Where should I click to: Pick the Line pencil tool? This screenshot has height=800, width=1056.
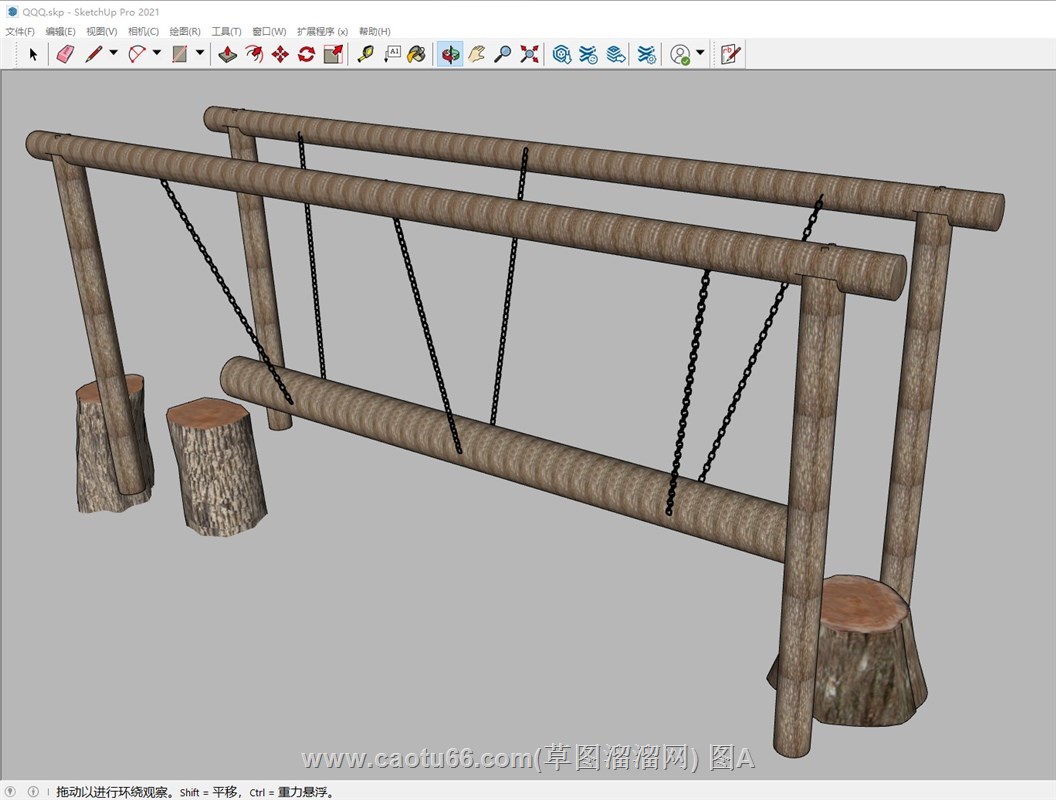click(x=94, y=54)
